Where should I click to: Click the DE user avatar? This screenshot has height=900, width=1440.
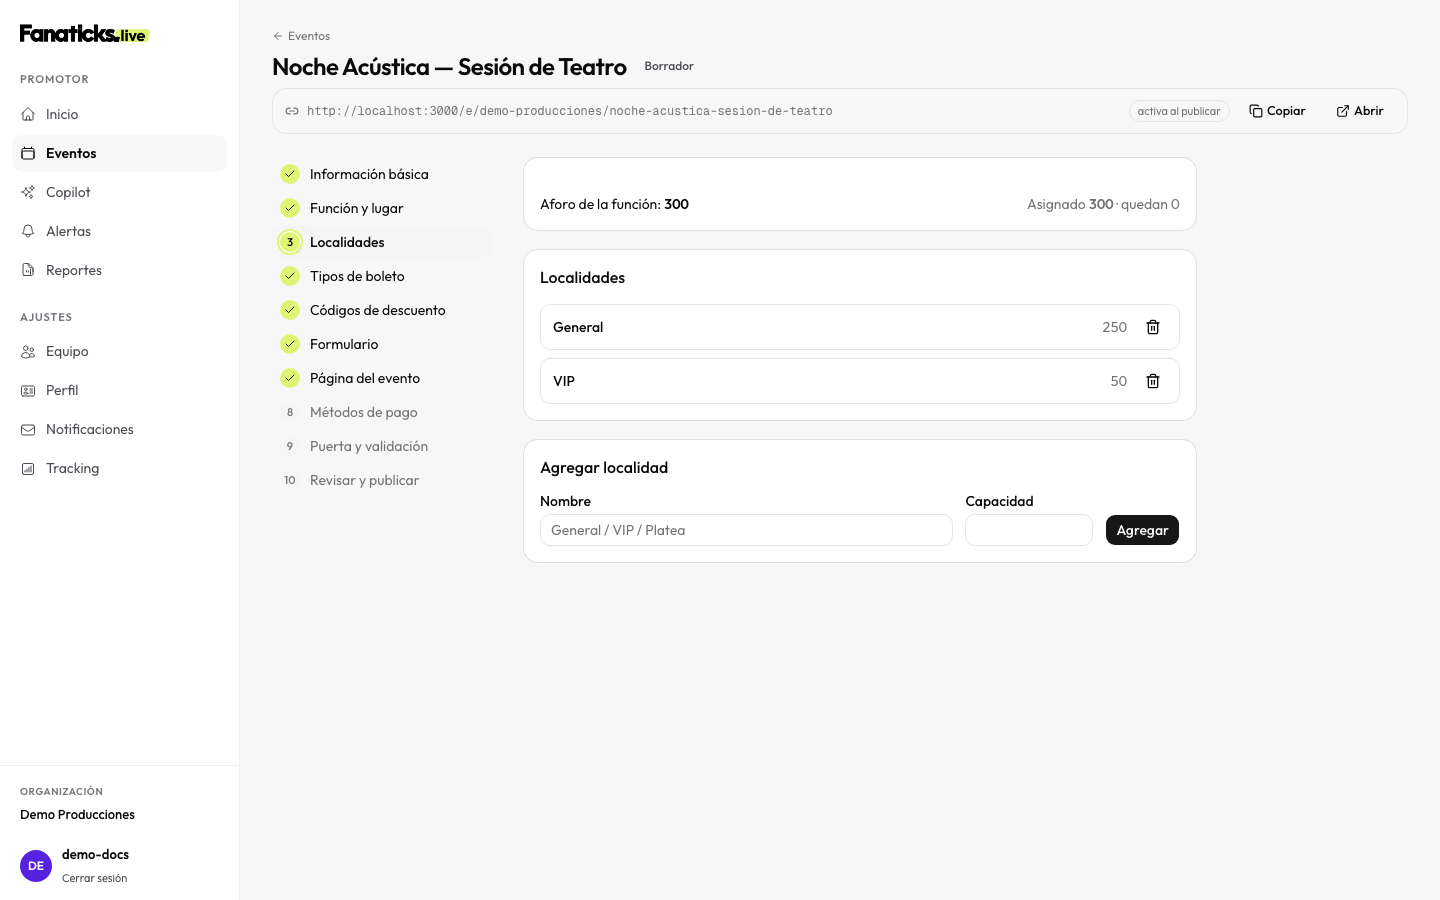[36, 866]
